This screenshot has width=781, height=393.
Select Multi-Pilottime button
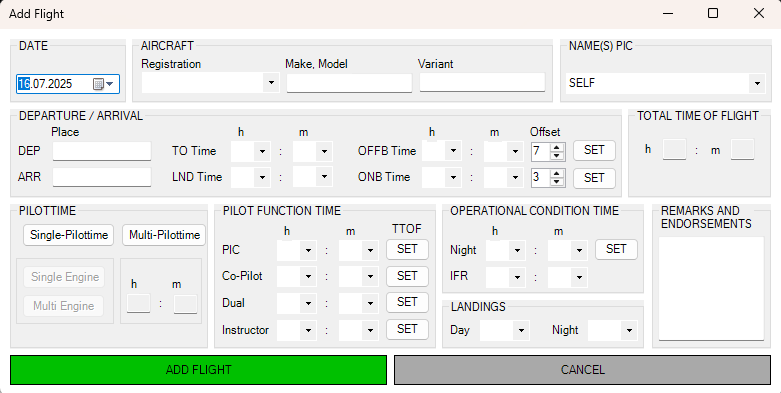[x=164, y=235]
